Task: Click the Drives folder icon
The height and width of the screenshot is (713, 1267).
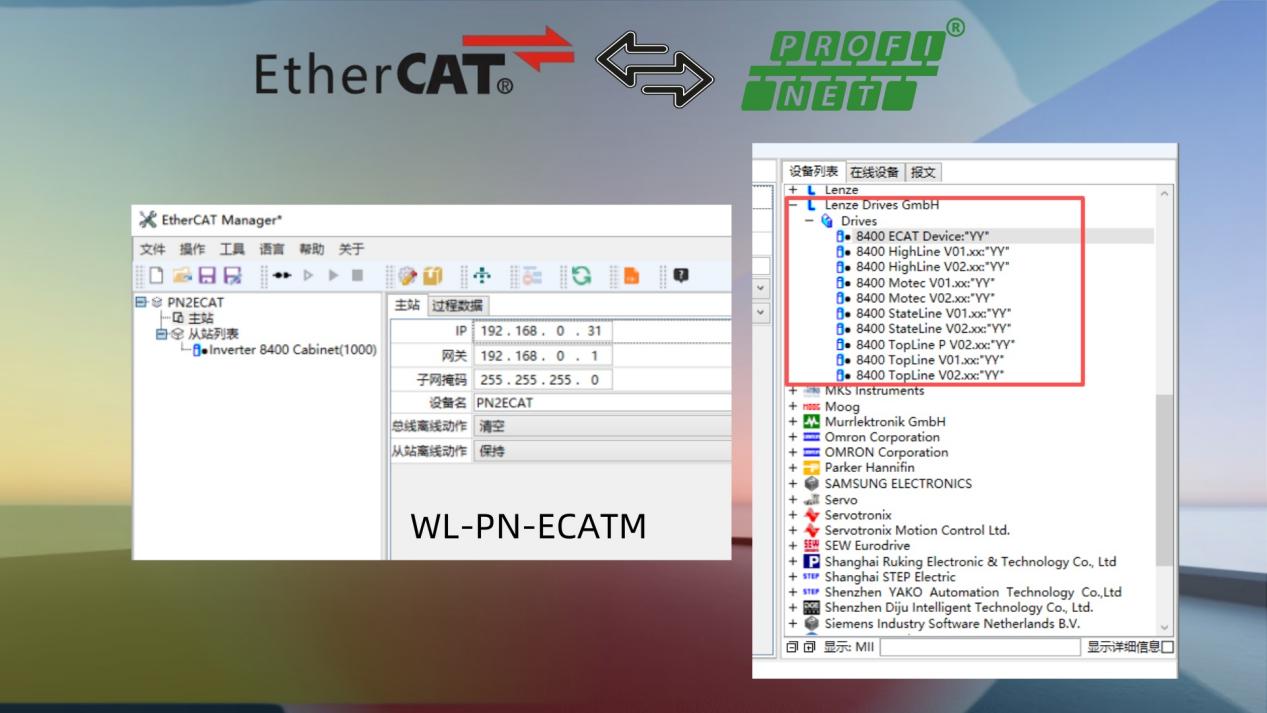Action: coord(827,221)
